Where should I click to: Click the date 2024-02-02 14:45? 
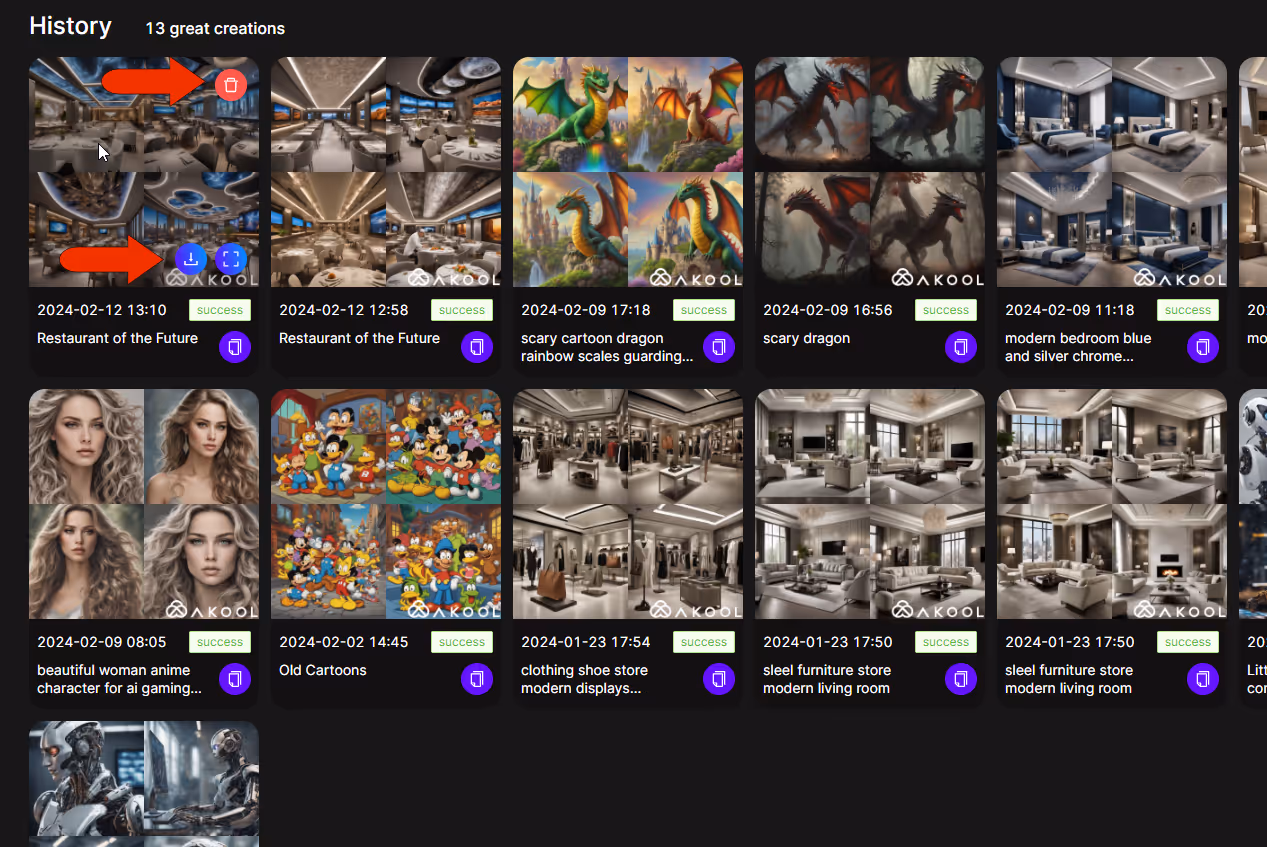[x=344, y=642]
